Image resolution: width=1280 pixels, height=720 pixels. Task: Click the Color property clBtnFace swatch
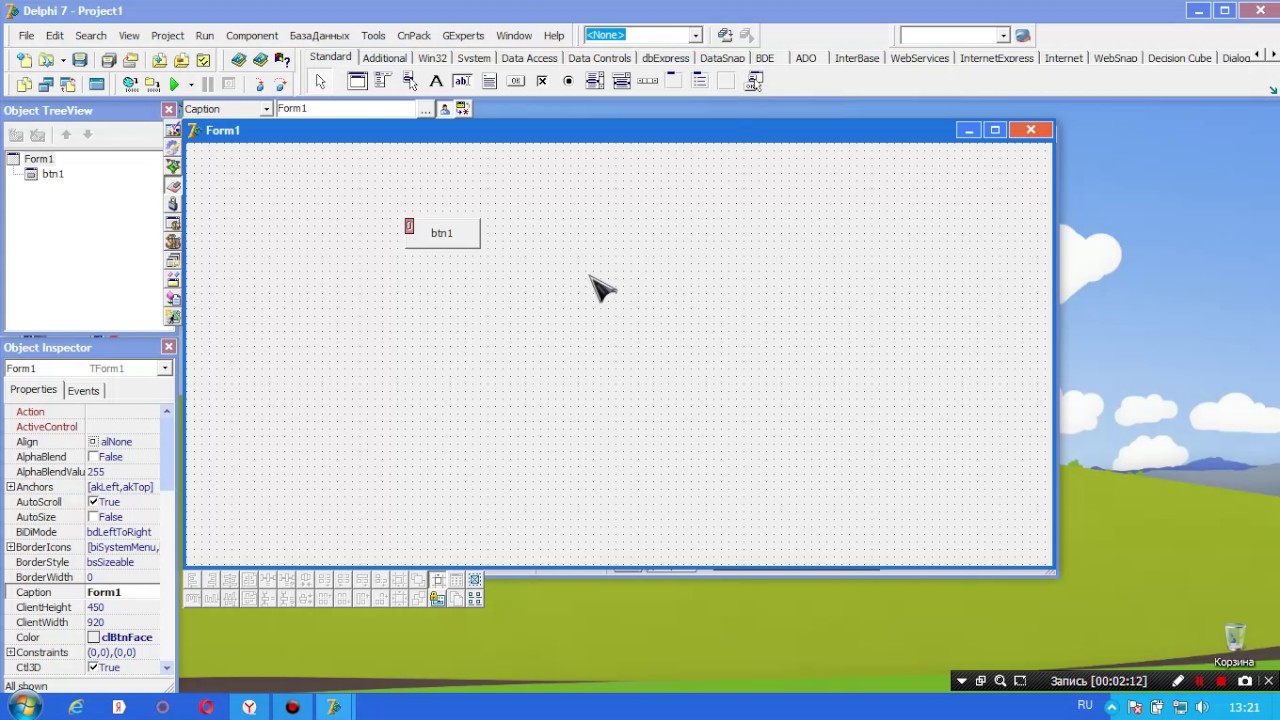pos(94,638)
